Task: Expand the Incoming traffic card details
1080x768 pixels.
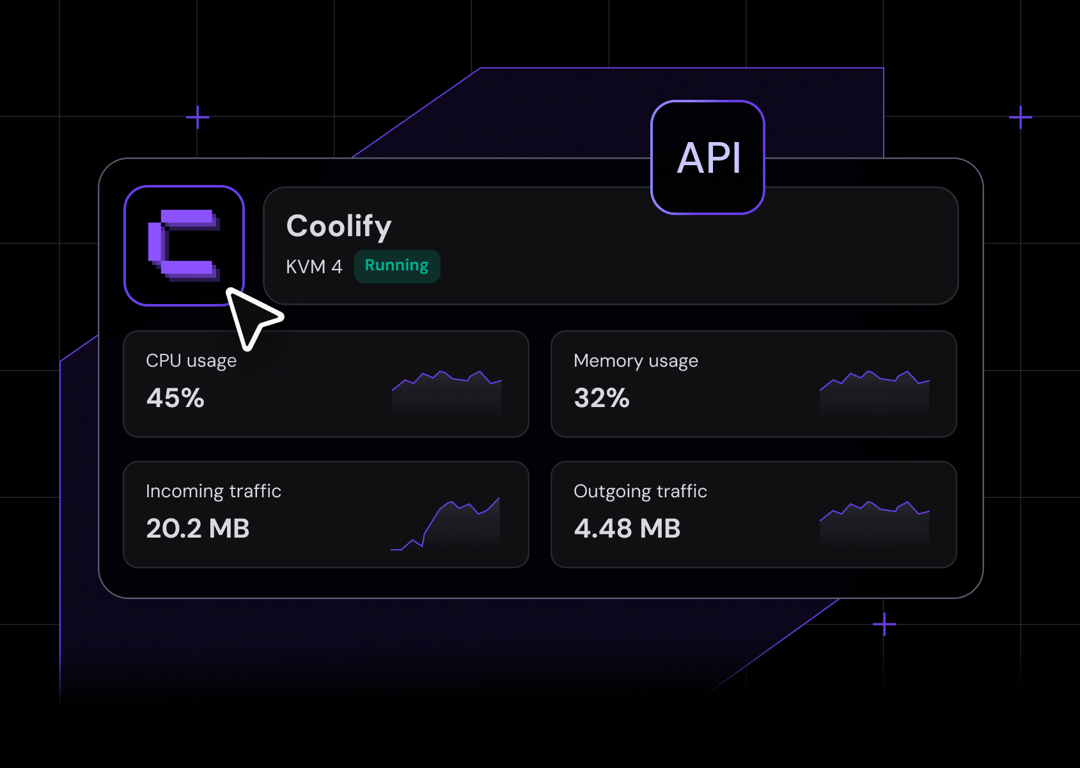Action: 326,513
